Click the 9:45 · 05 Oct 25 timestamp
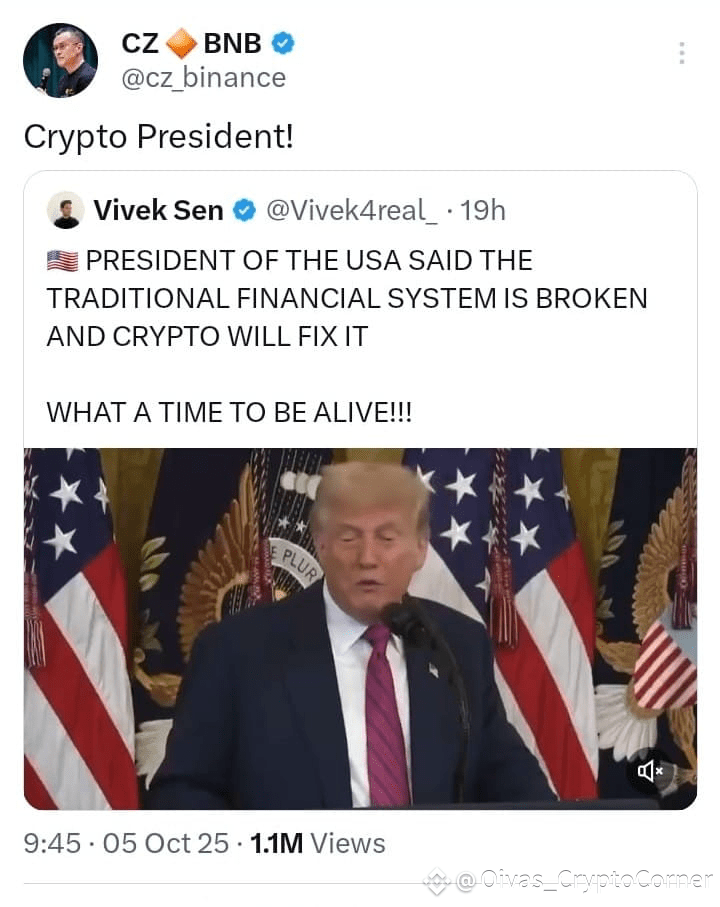This screenshot has width=720, height=907. [126, 843]
